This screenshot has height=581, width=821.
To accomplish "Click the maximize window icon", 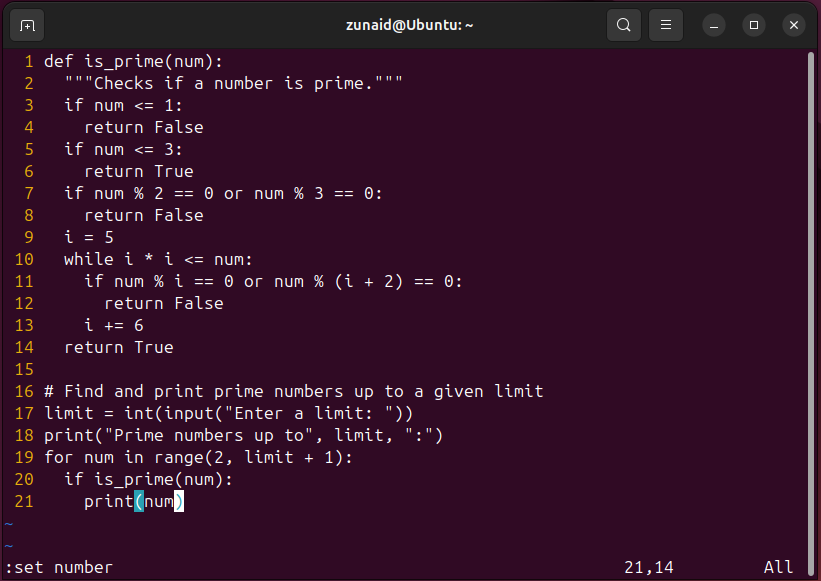I will [x=753, y=25].
